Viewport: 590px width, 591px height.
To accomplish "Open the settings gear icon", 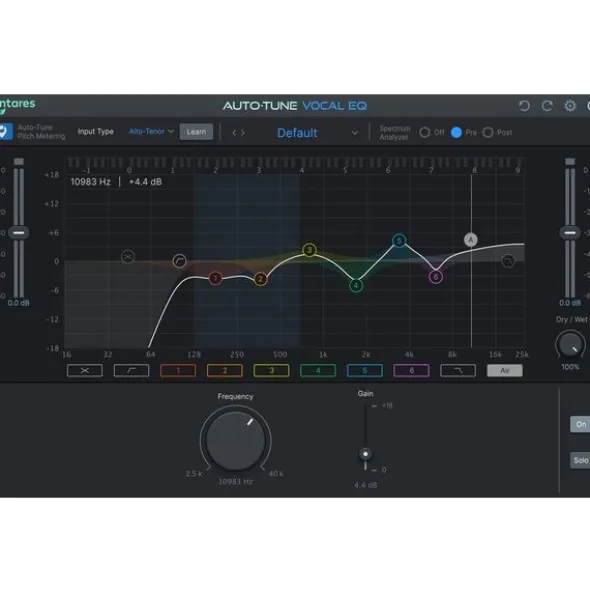I will point(570,106).
